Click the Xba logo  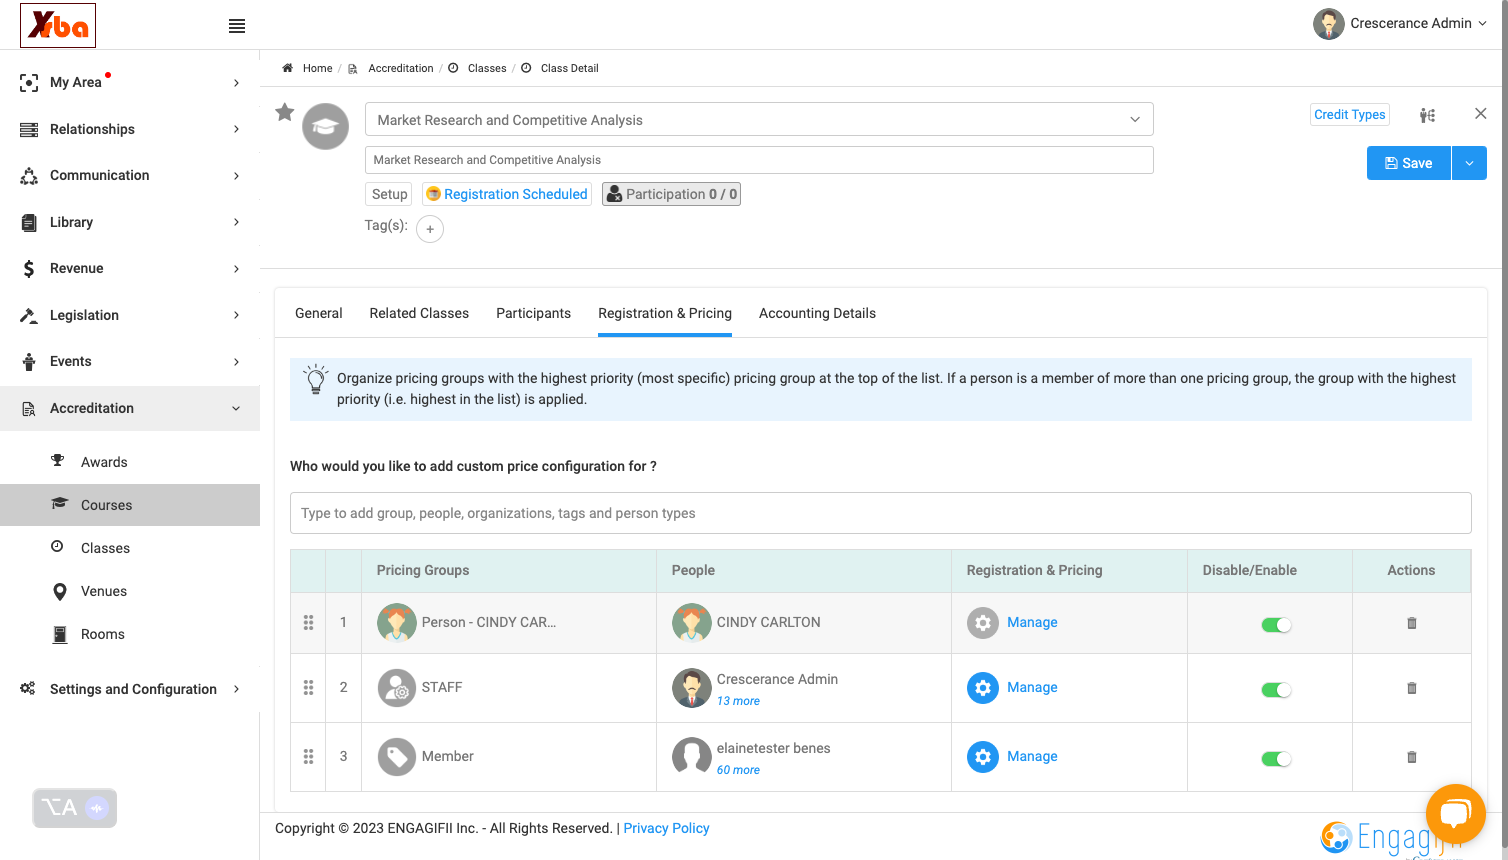coord(58,25)
